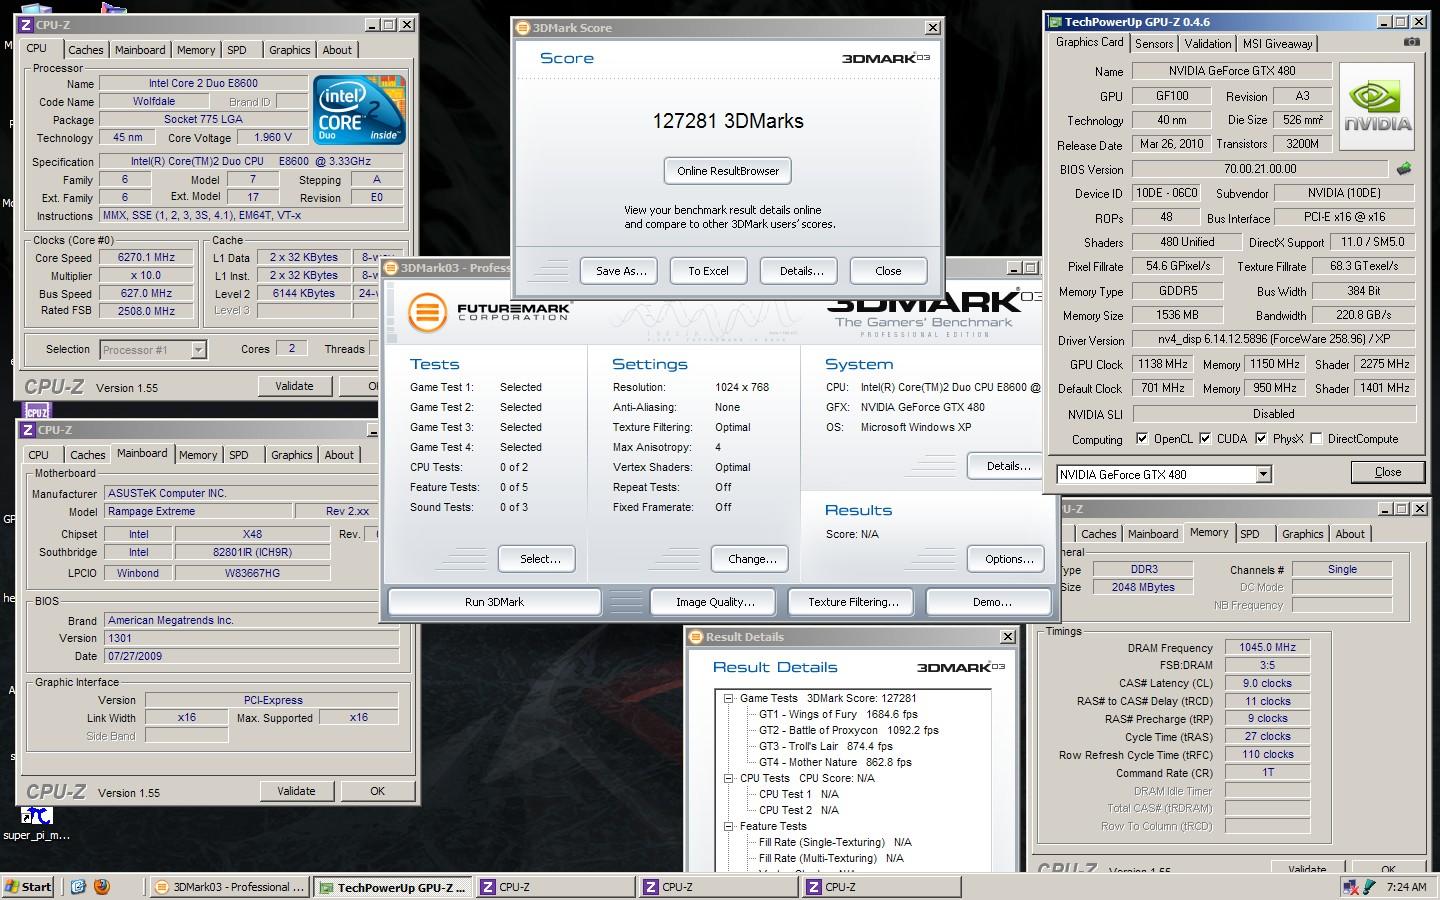Screen dimensions: 1440x900
Task: Click Validate in CPU-Z processor window
Action: click(294, 386)
